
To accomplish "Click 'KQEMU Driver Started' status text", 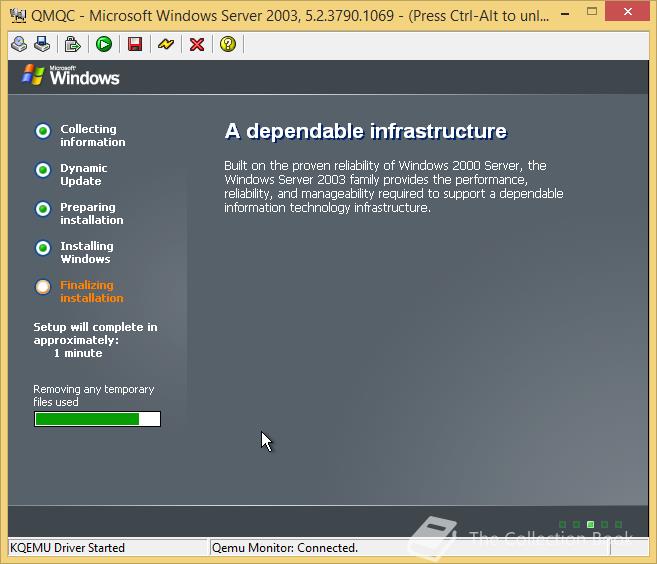I will point(67,548).
